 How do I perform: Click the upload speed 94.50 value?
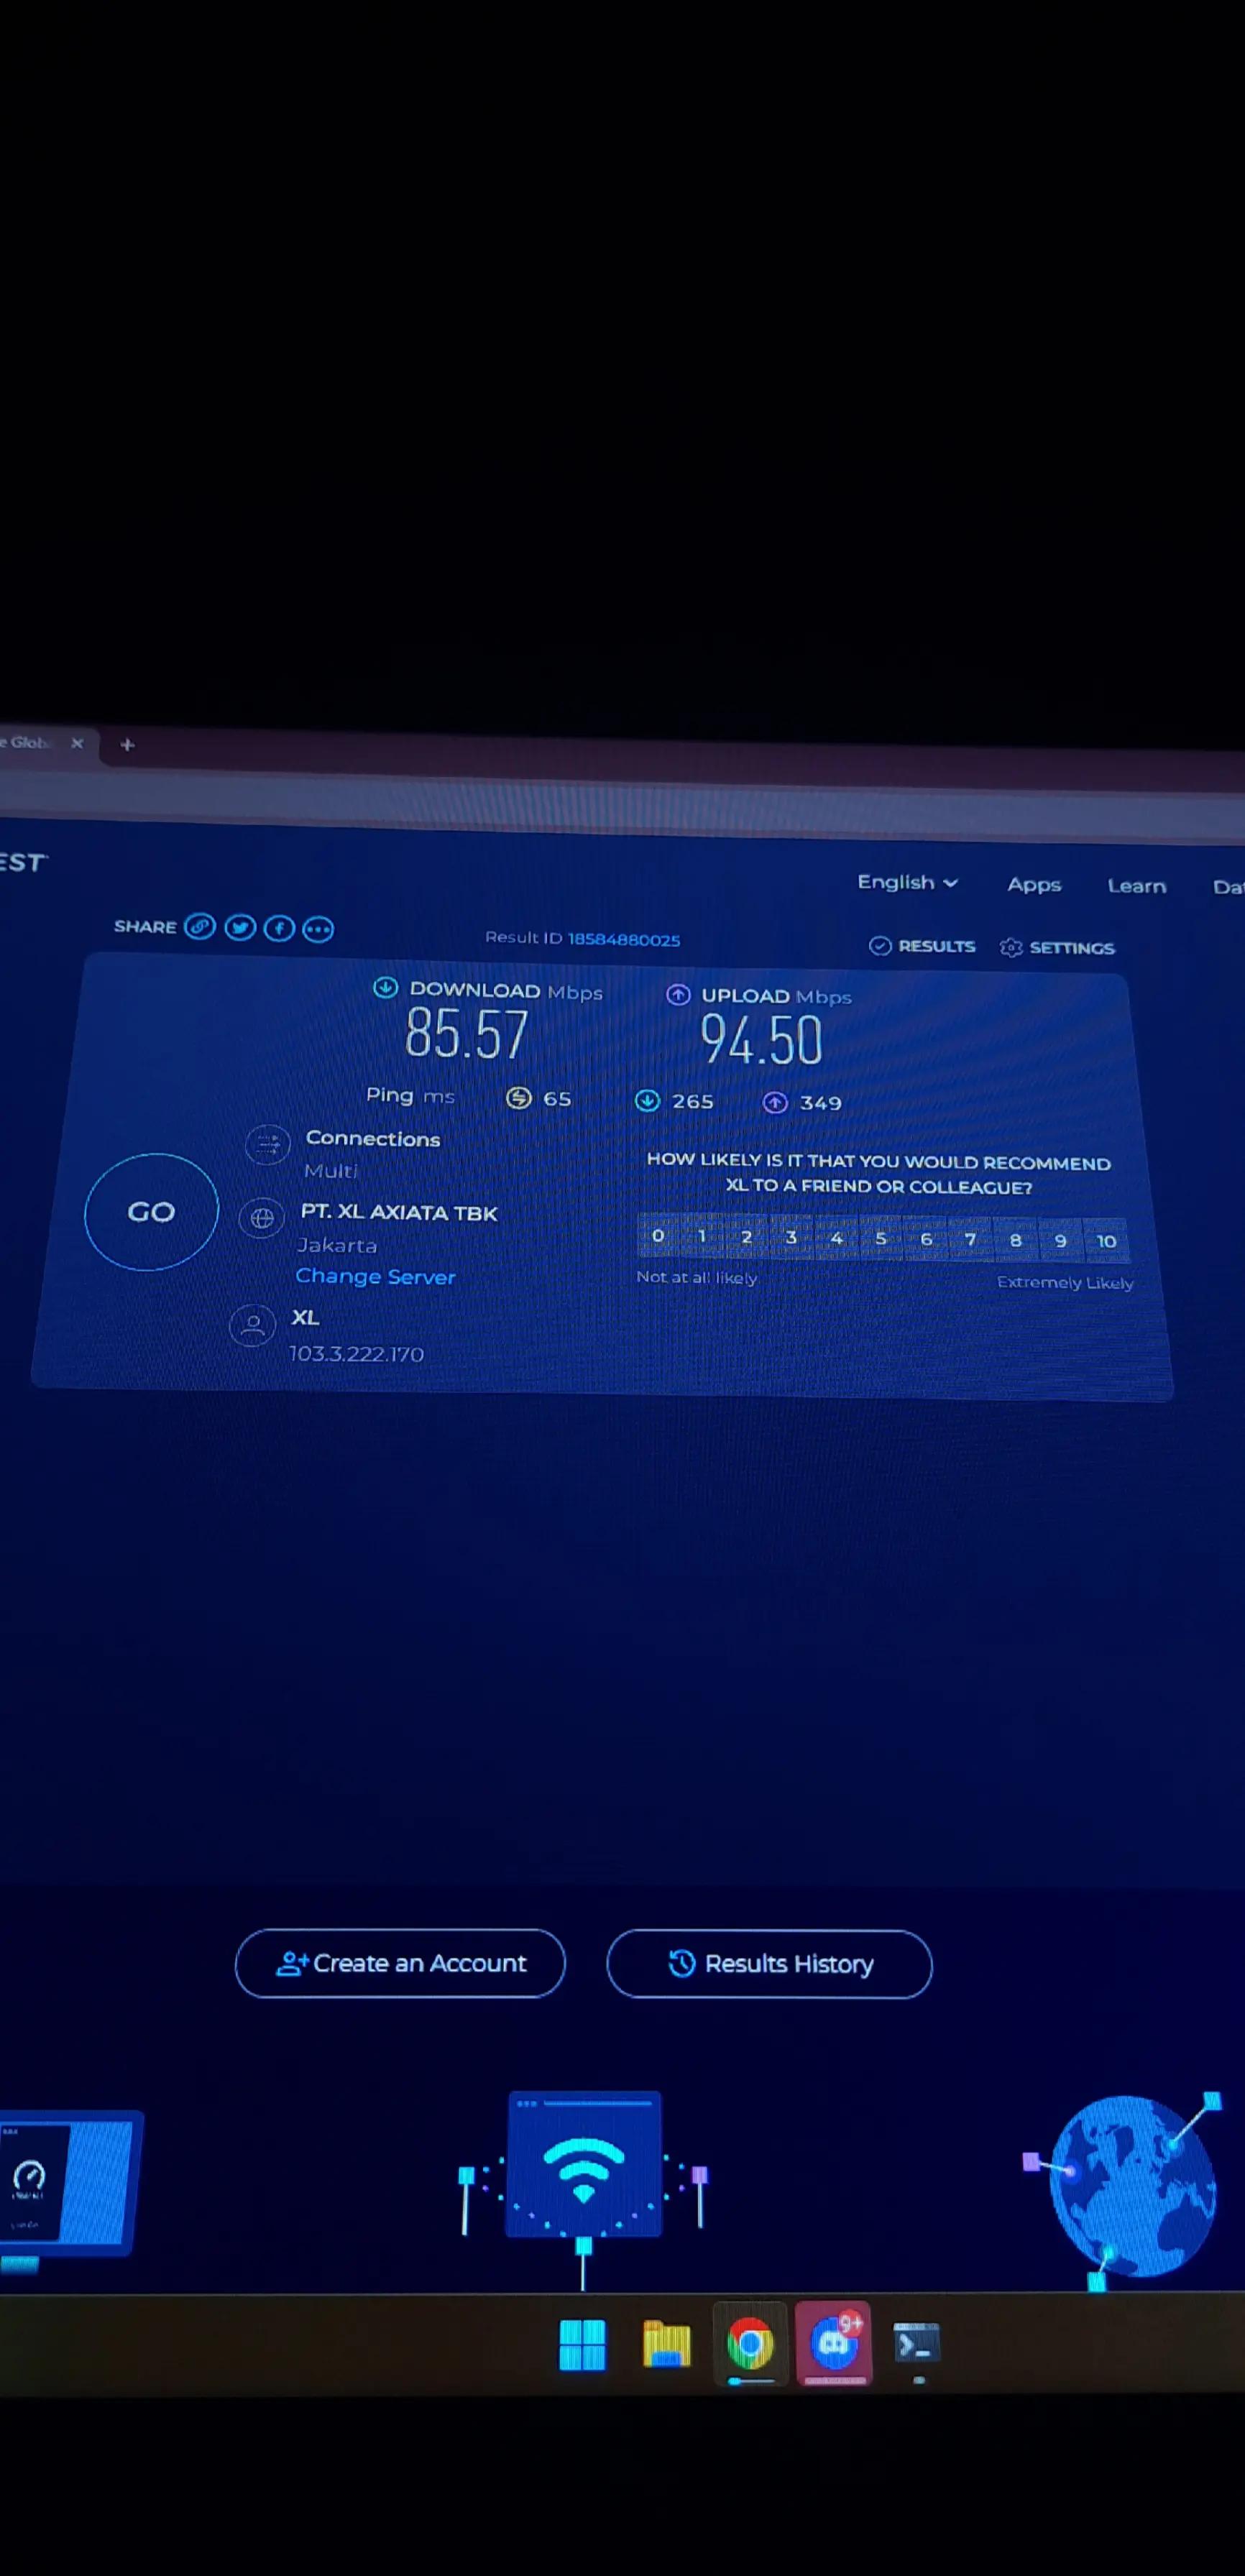pyautogui.click(x=761, y=1040)
